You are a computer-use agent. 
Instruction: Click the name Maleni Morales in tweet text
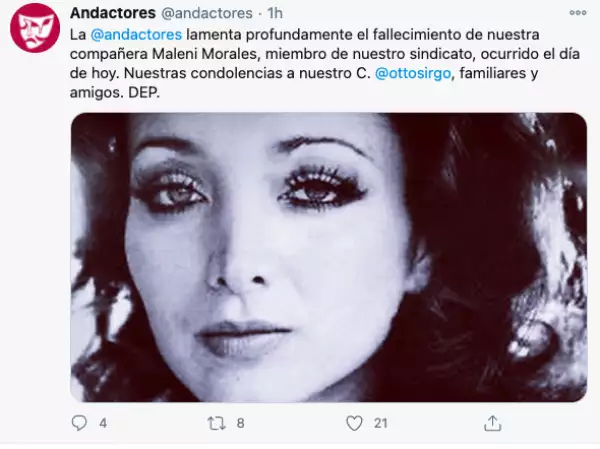click(205, 54)
